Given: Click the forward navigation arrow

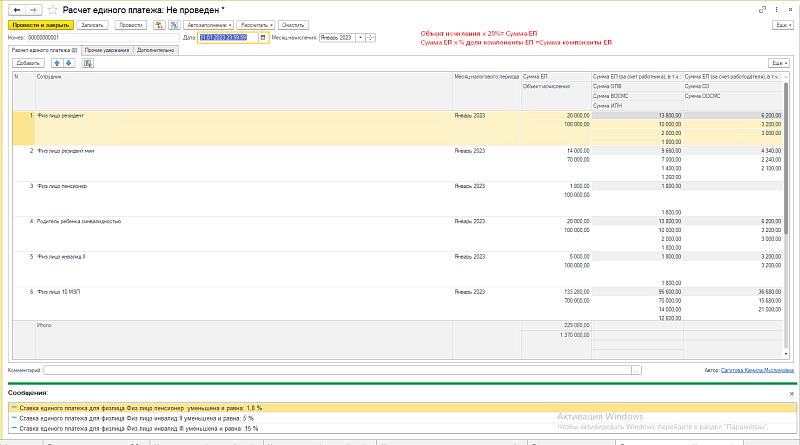Looking at the screenshot, I should pyautogui.click(x=32, y=9).
